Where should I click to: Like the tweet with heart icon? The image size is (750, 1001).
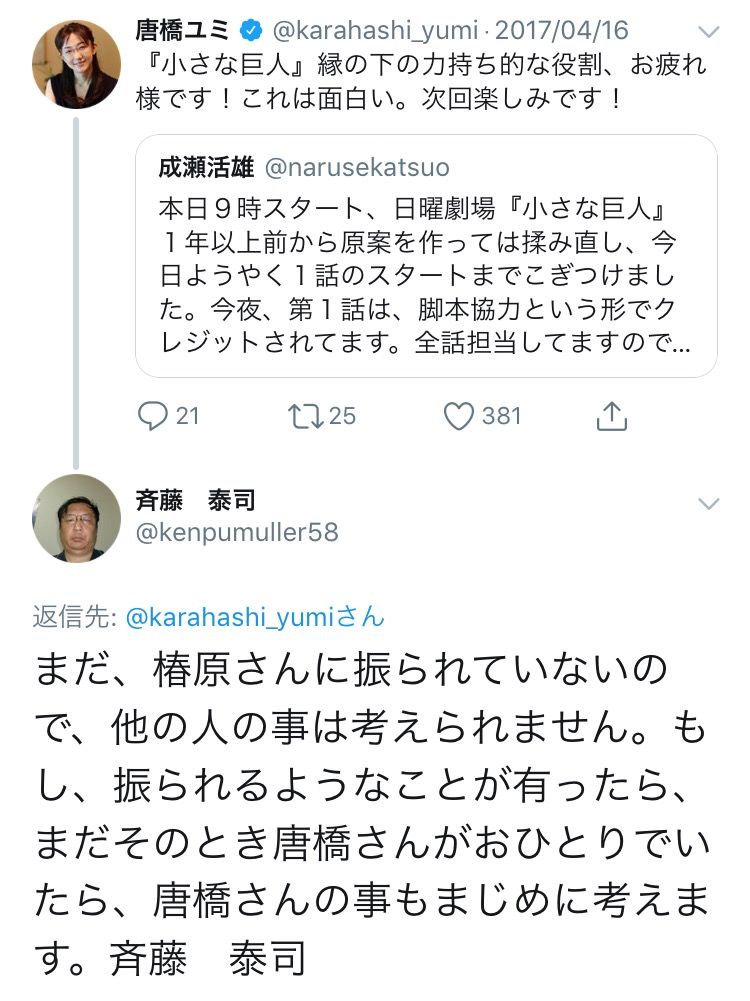coord(458,416)
